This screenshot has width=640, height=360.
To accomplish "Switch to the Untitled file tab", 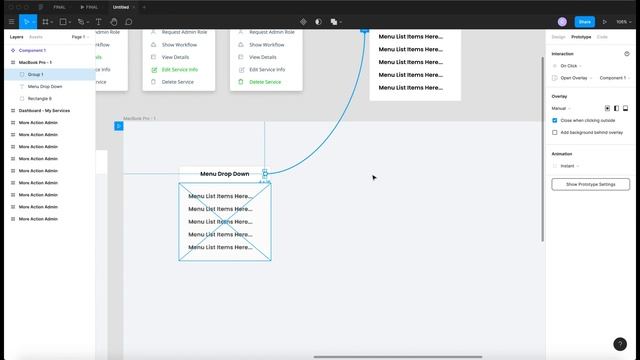I will point(120,7).
